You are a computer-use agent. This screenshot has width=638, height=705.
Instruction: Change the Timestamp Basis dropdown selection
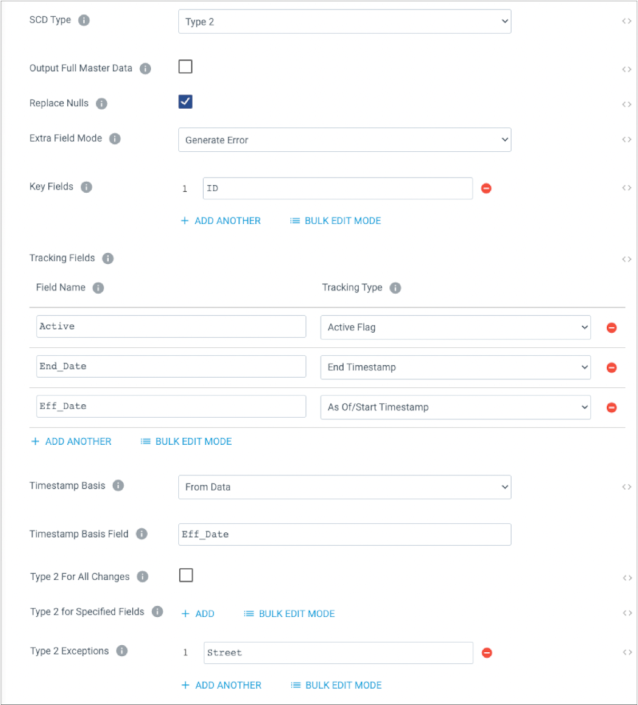point(344,487)
